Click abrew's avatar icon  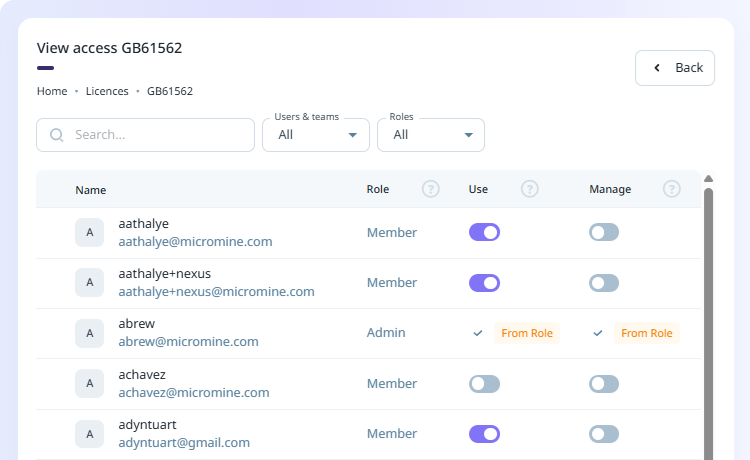click(x=90, y=333)
